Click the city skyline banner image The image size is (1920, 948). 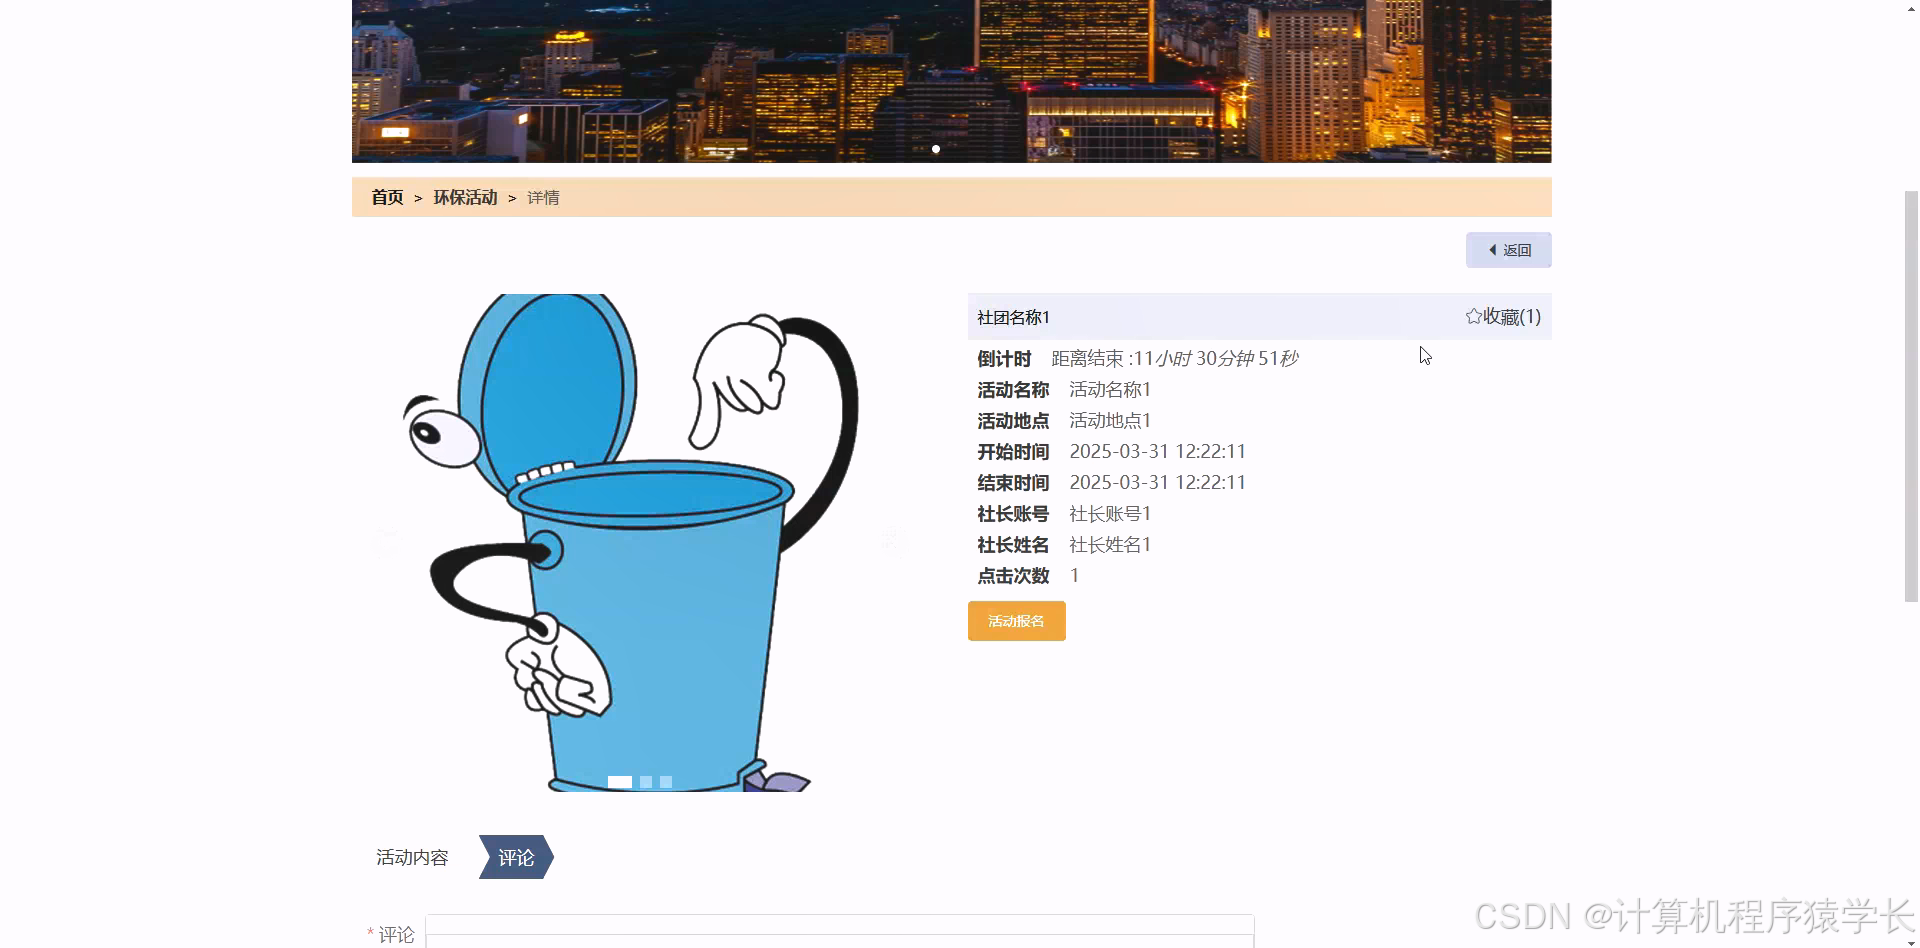click(x=951, y=81)
